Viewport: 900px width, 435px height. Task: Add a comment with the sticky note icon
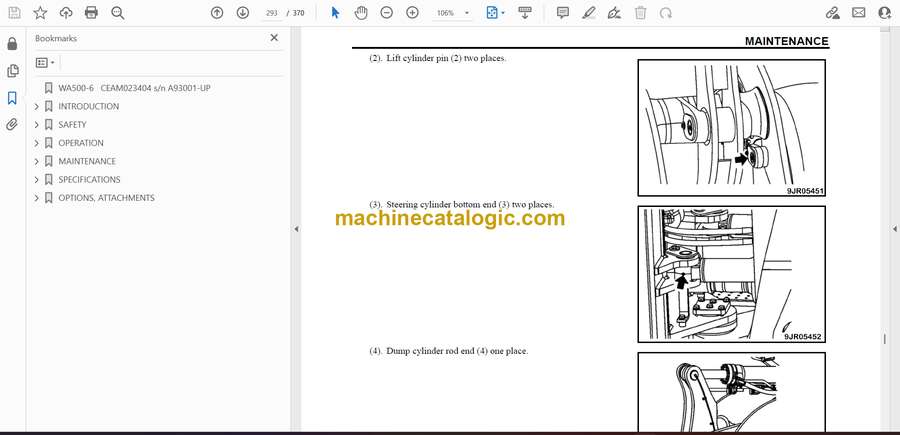click(563, 13)
